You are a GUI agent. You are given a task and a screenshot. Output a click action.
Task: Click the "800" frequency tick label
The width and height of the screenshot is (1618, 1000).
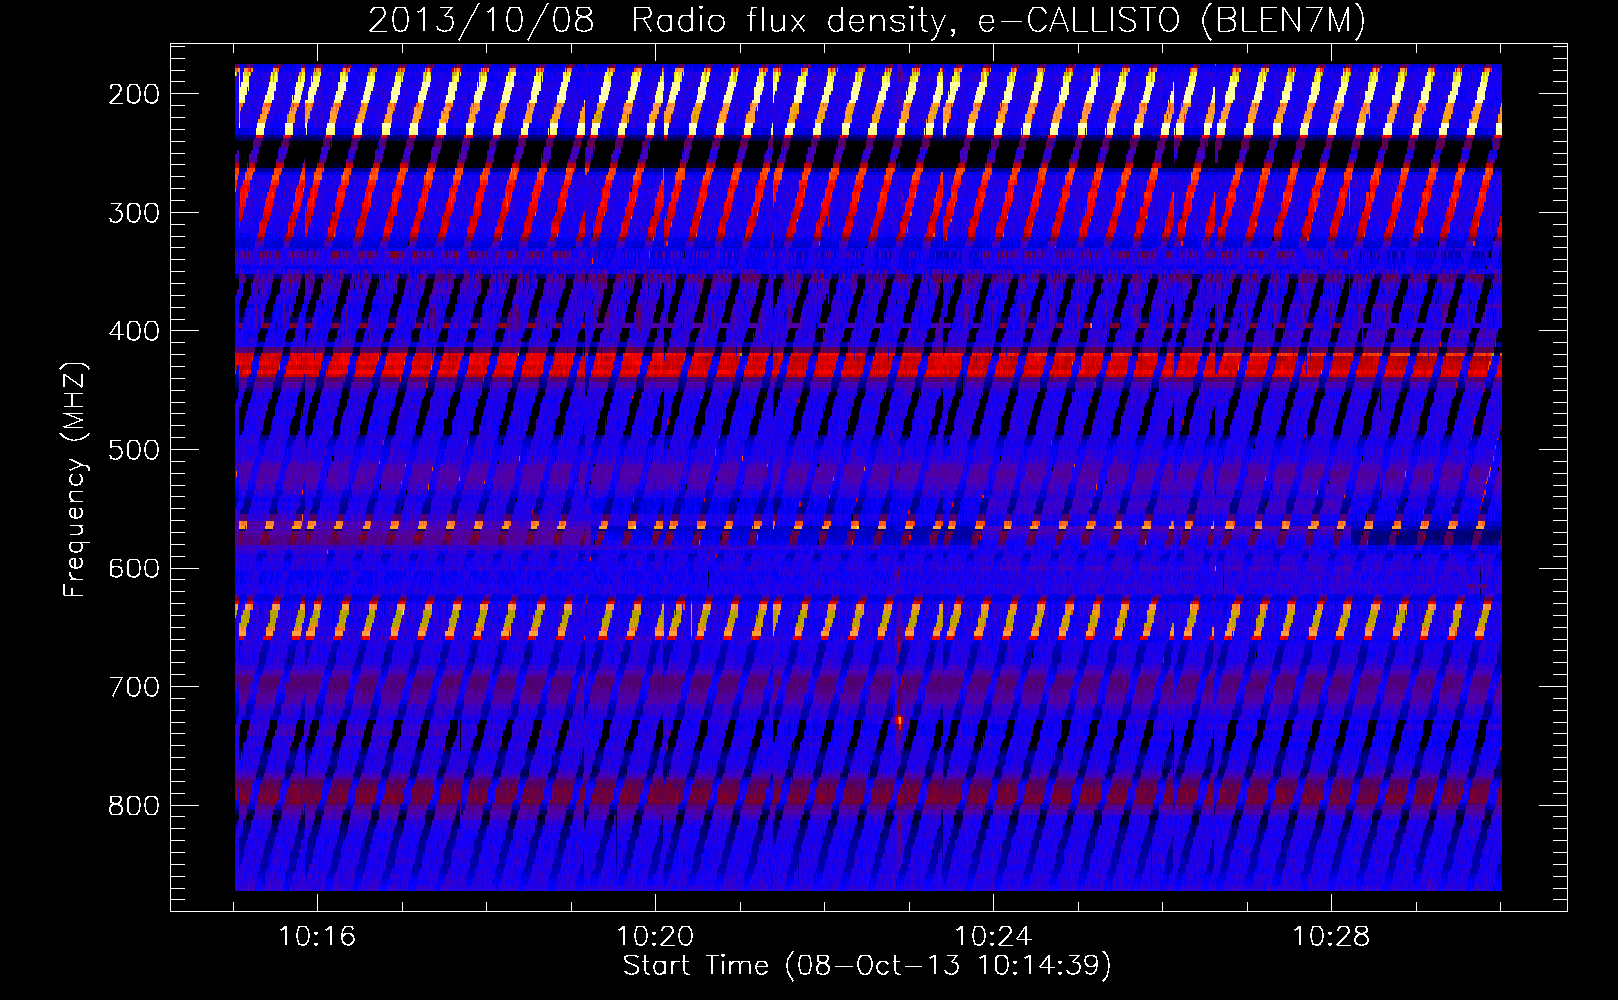pyautogui.click(x=134, y=806)
